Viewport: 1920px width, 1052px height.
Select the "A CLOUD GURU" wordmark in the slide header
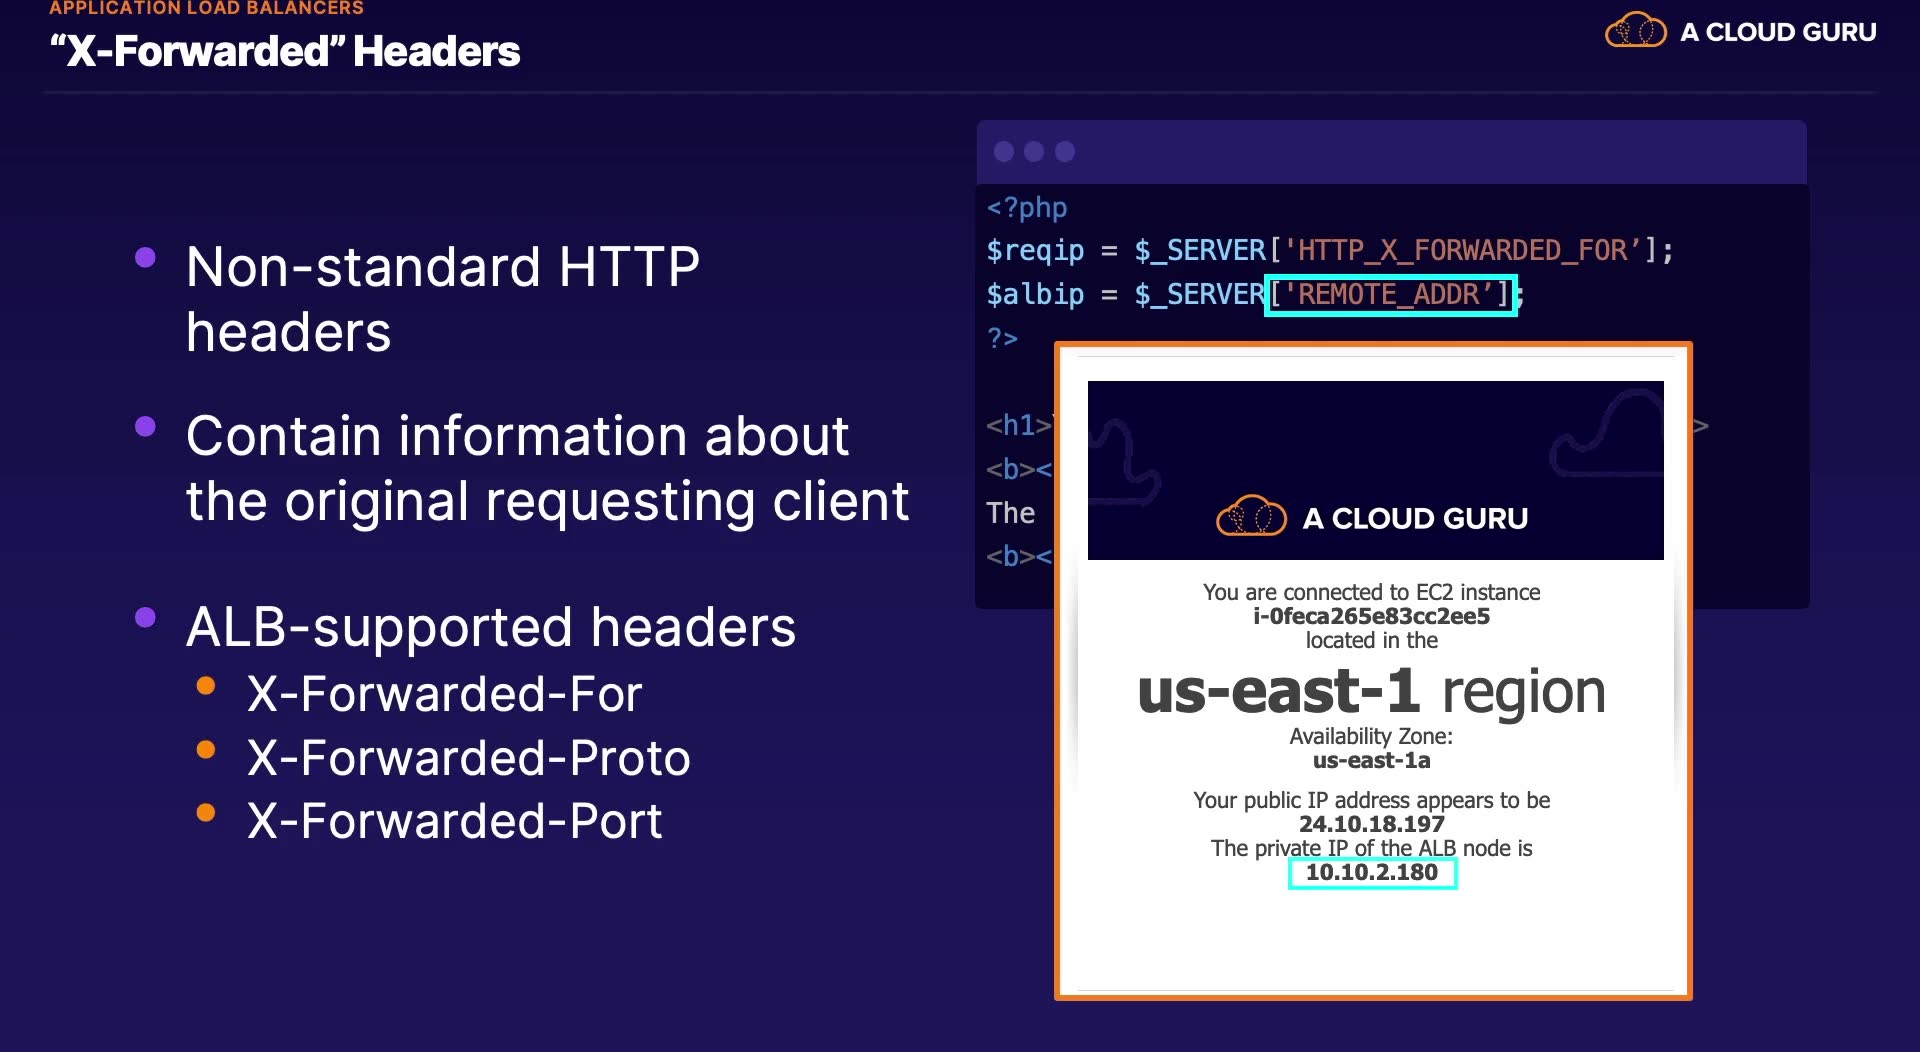pyautogui.click(x=1778, y=32)
